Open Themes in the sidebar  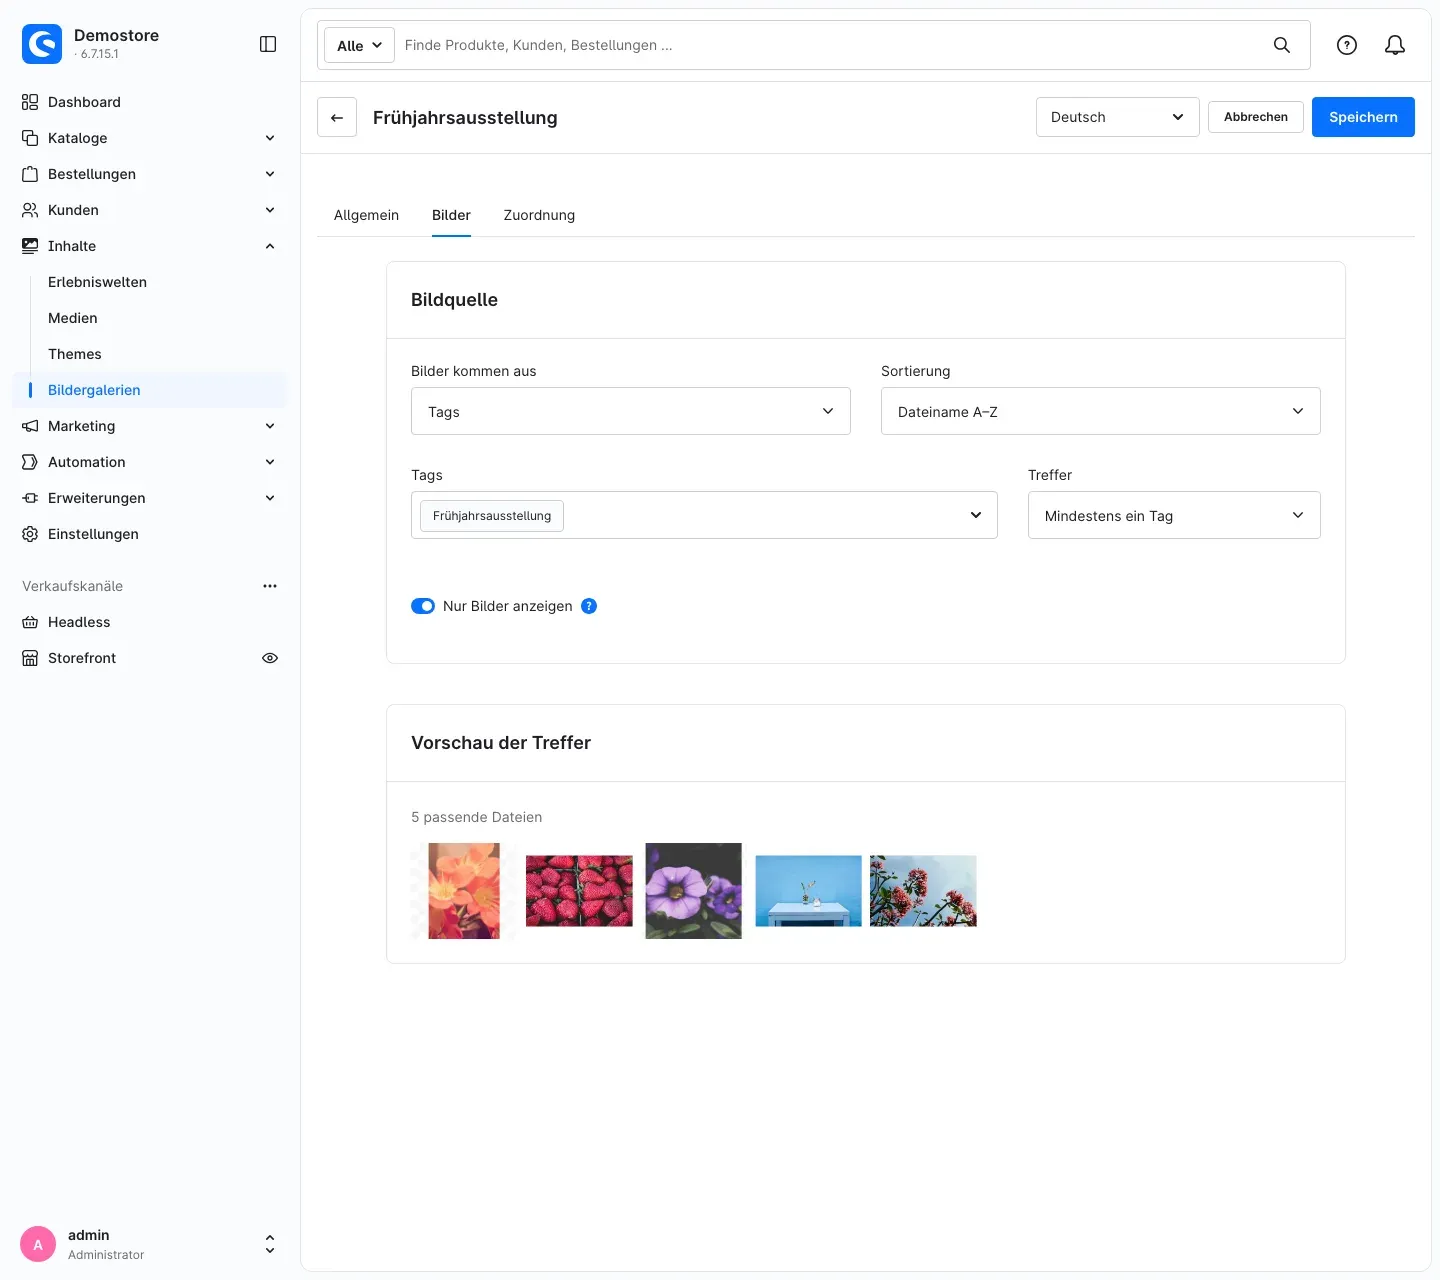(x=75, y=354)
